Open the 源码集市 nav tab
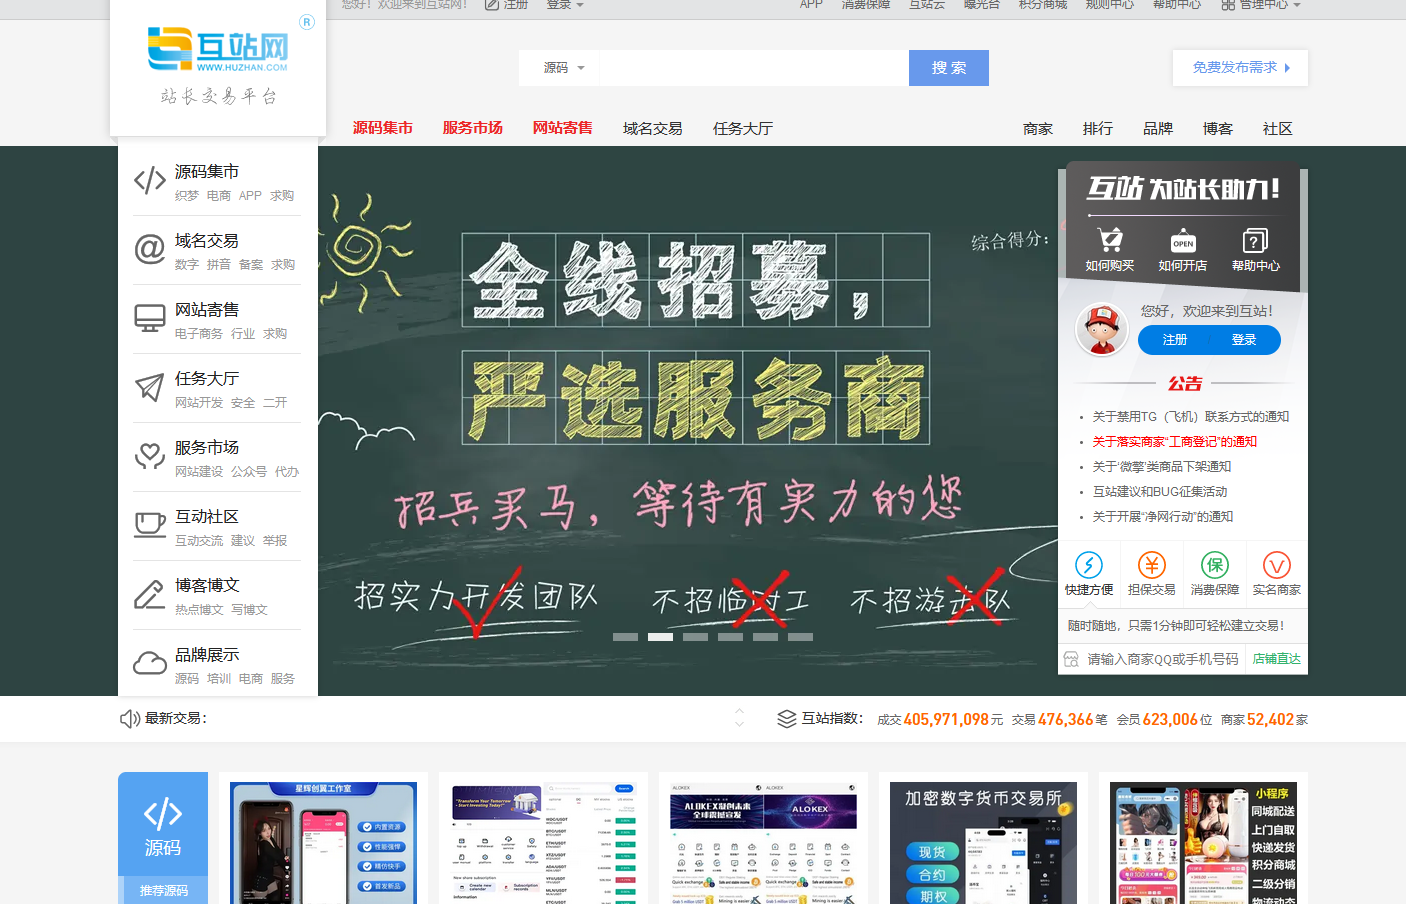1406x904 pixels. click(x=383, y=128)
